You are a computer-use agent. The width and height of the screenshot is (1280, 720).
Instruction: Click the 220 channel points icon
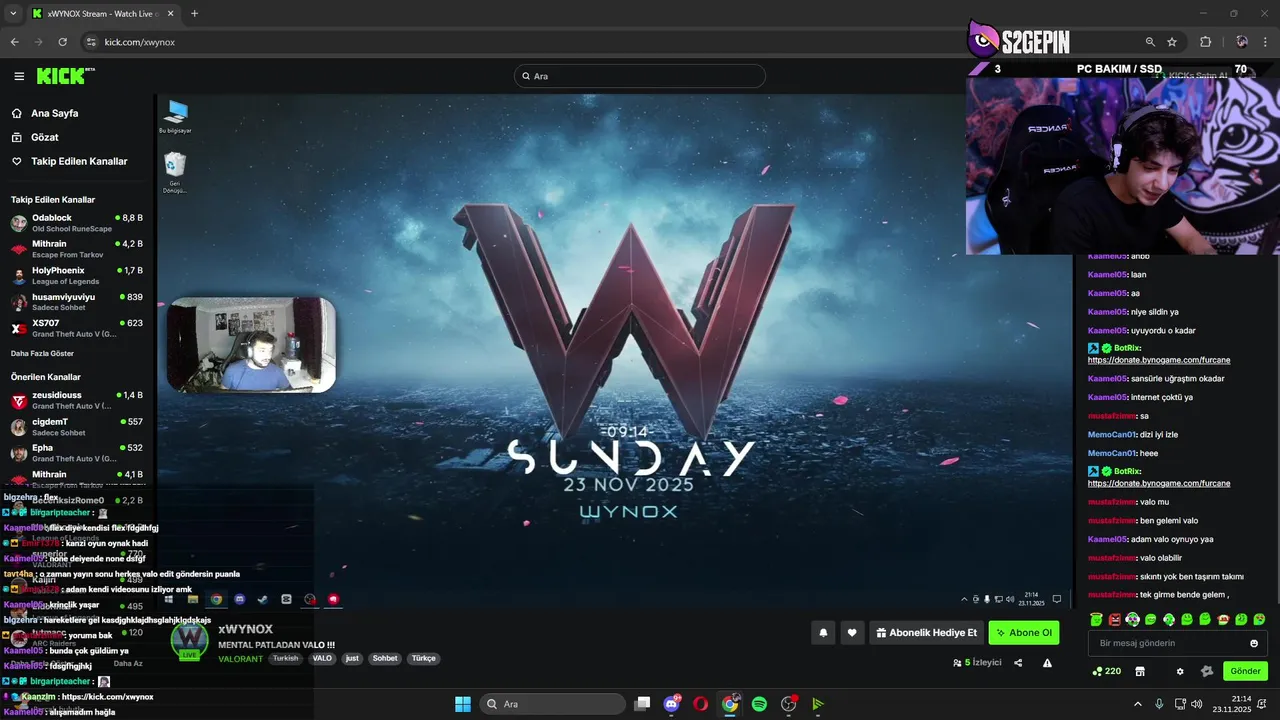(1106, 671)
